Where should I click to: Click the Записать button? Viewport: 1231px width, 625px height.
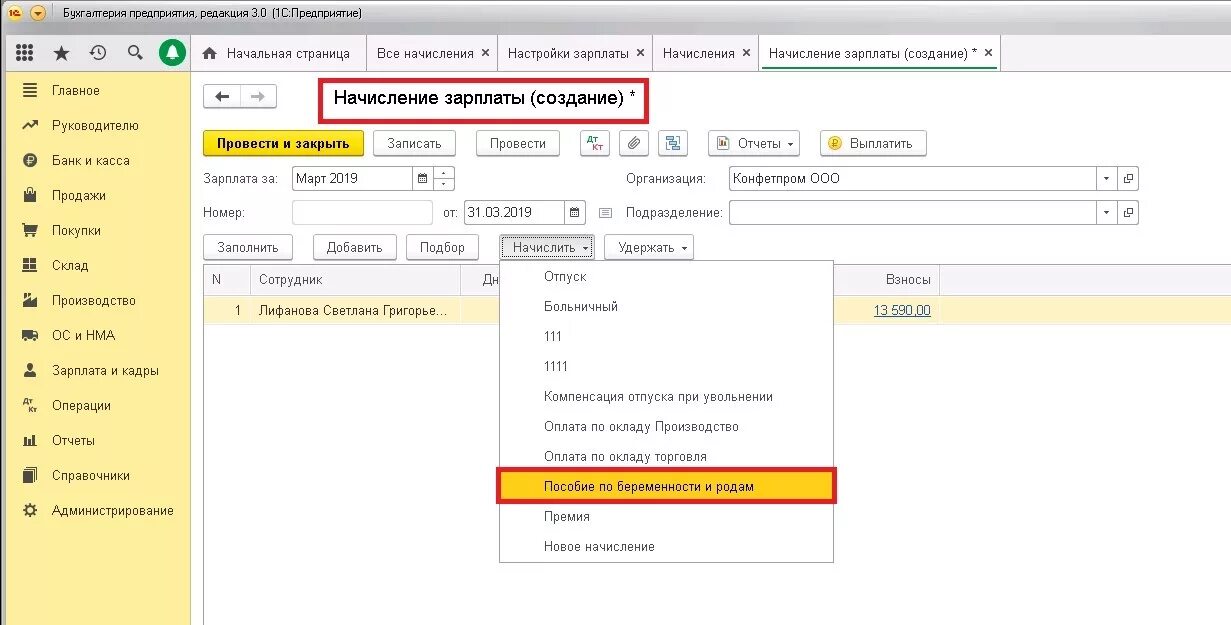coord(414,143)
